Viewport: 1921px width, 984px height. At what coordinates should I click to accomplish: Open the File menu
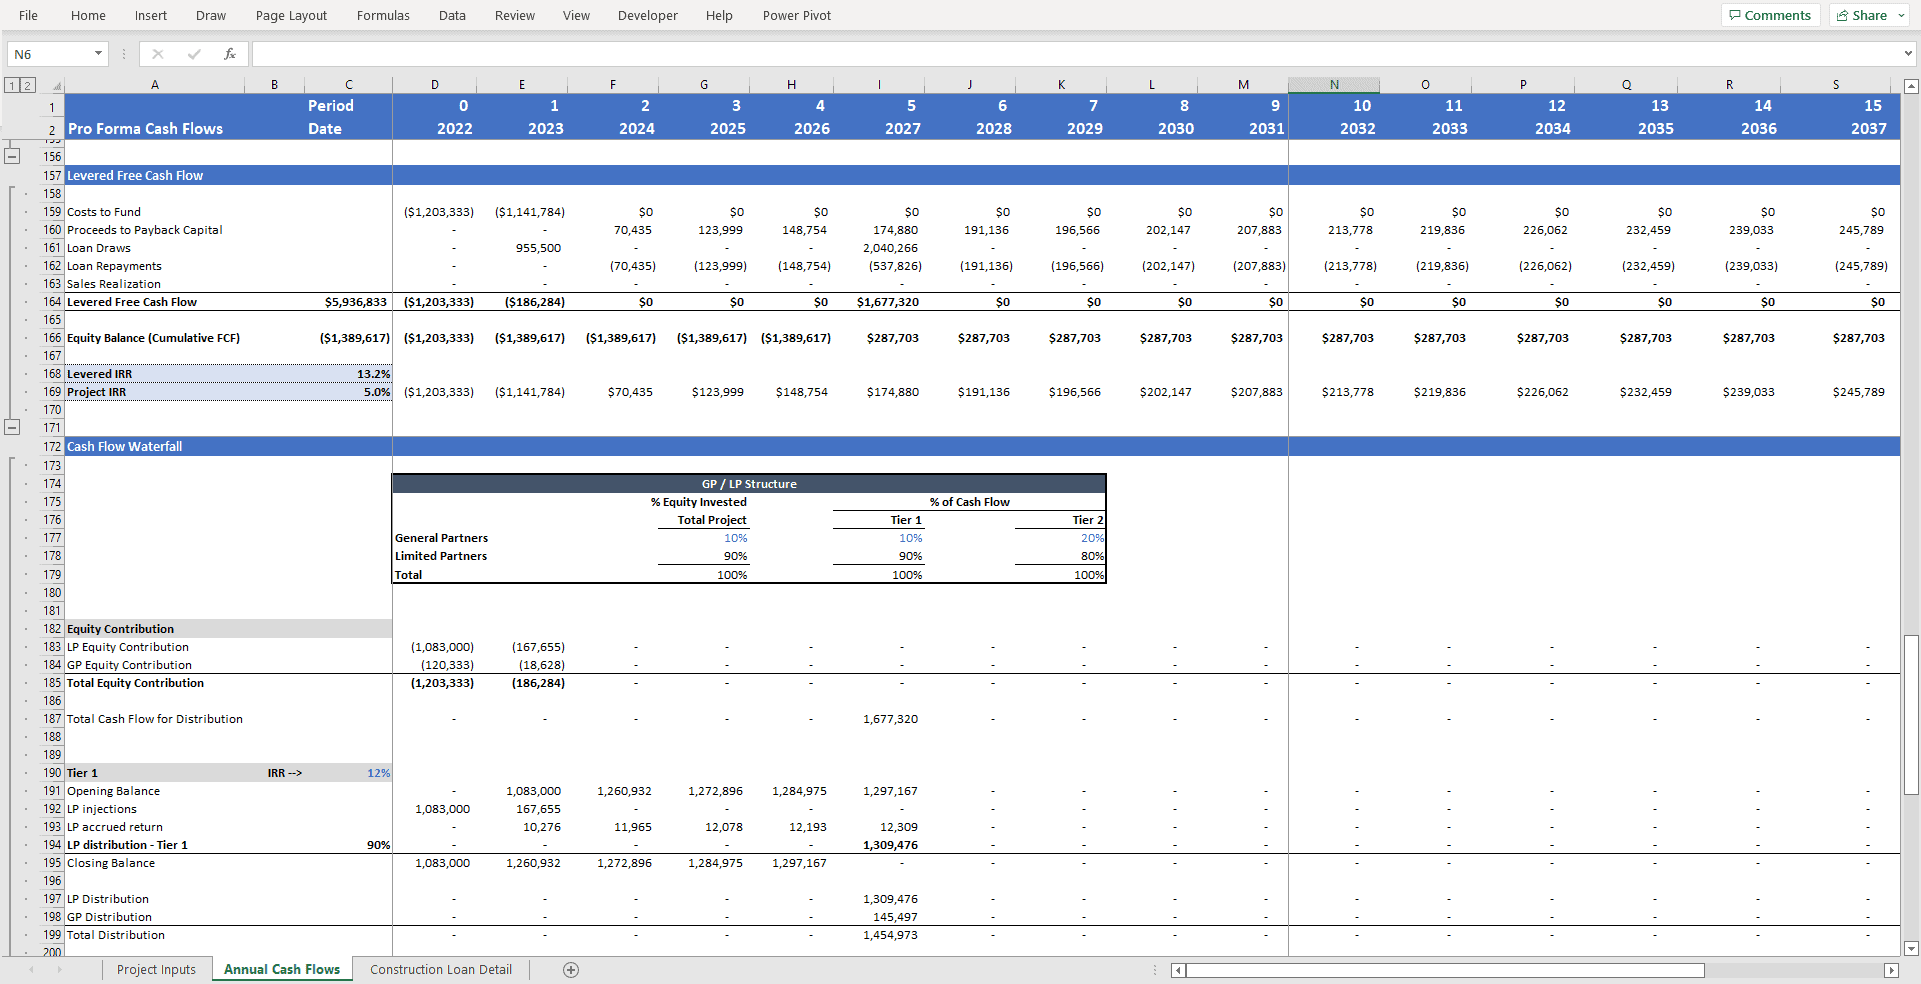(28, 15)
